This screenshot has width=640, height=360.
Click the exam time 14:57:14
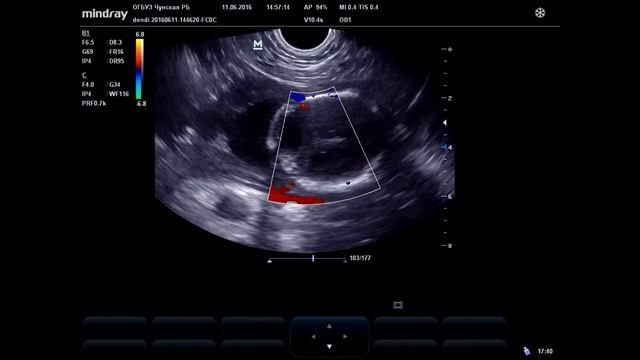click(x=278, y=7)
